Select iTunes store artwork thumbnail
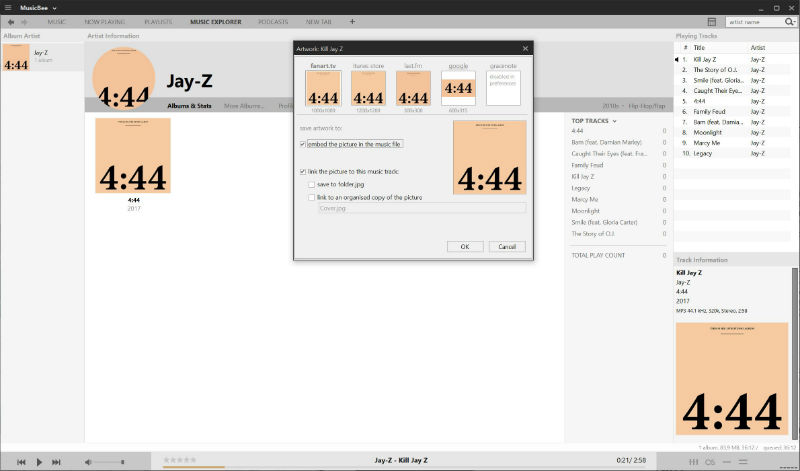Screen dimensions: 800x471 (368, 88)
